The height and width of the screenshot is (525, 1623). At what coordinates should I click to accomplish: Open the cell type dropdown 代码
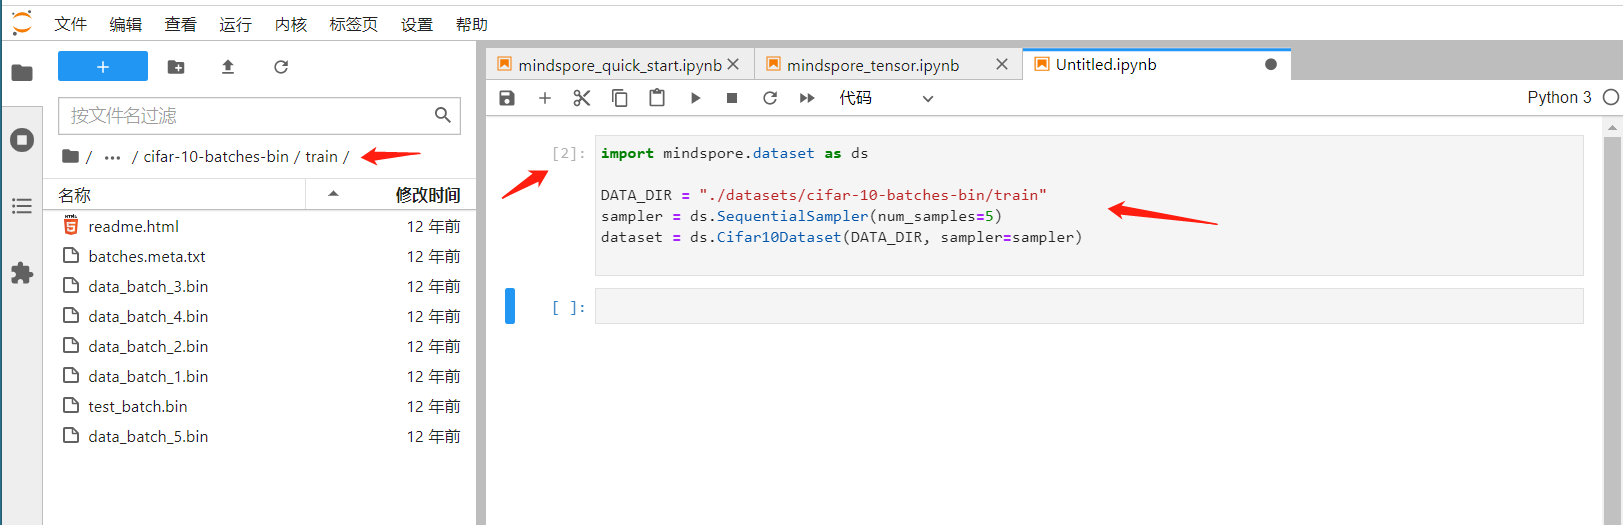click(x=886, y=98)
